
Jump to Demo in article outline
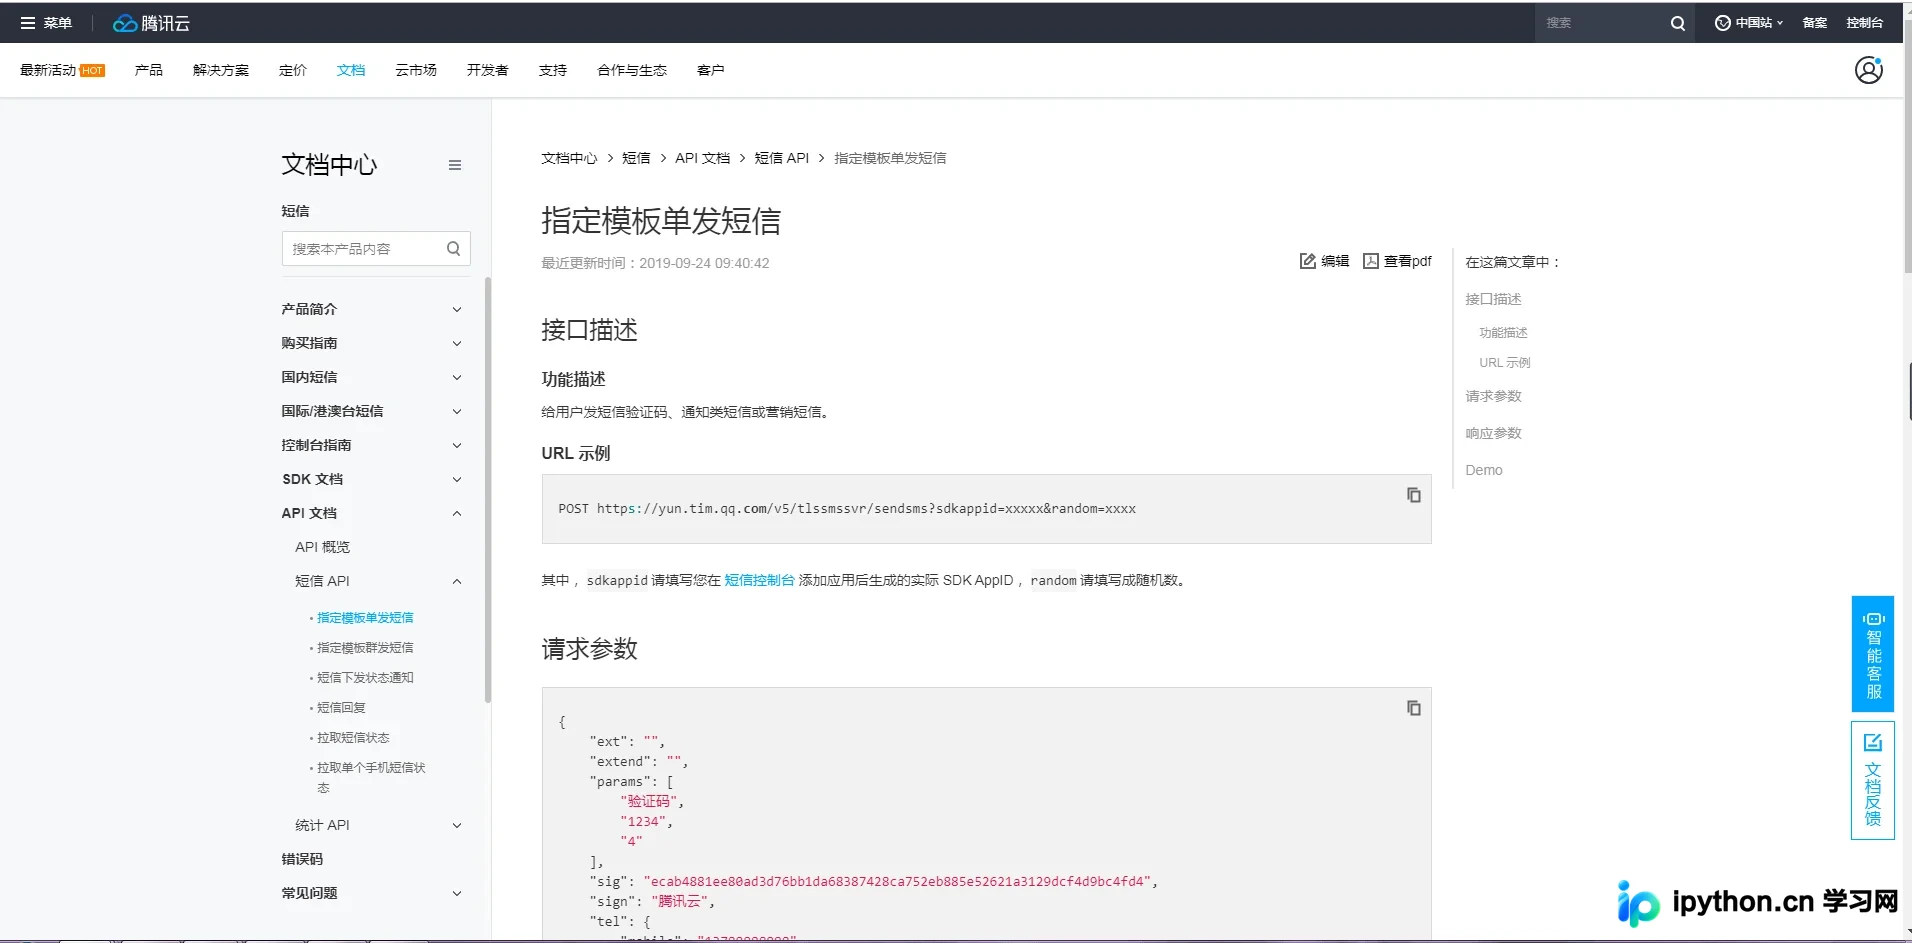click(x=1484, y=470)
